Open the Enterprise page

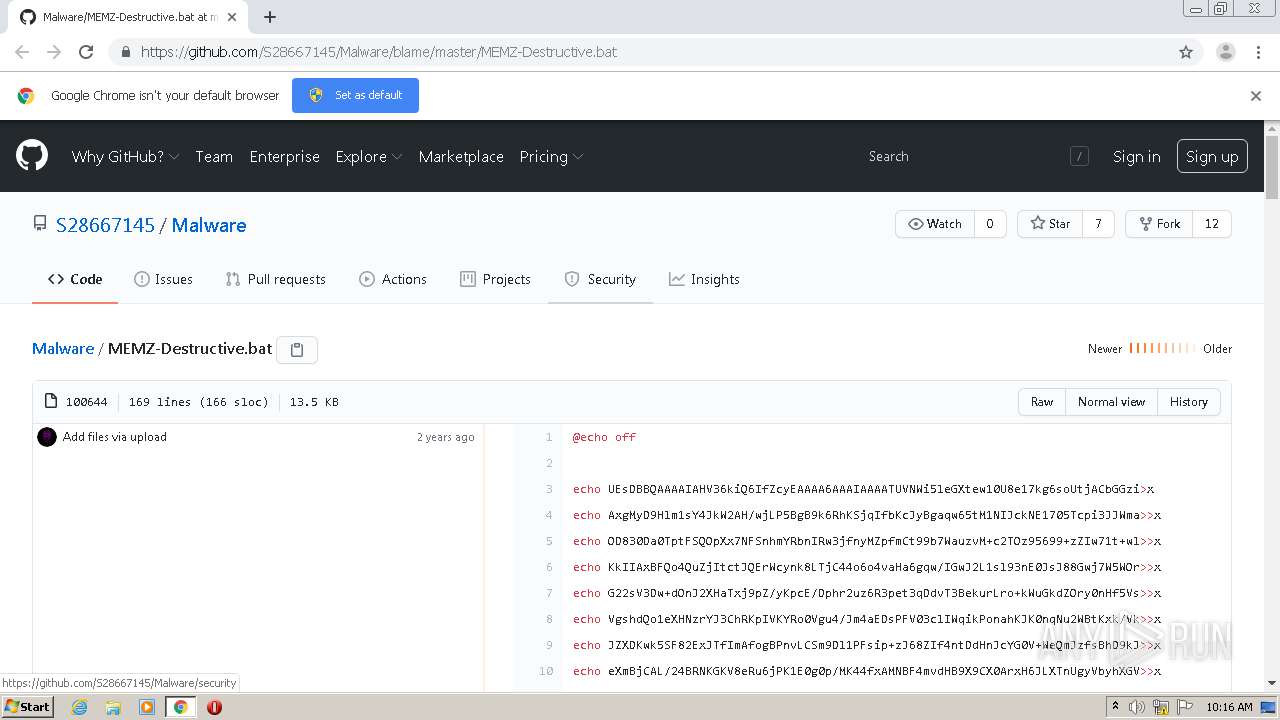click(x=285, y=157)
